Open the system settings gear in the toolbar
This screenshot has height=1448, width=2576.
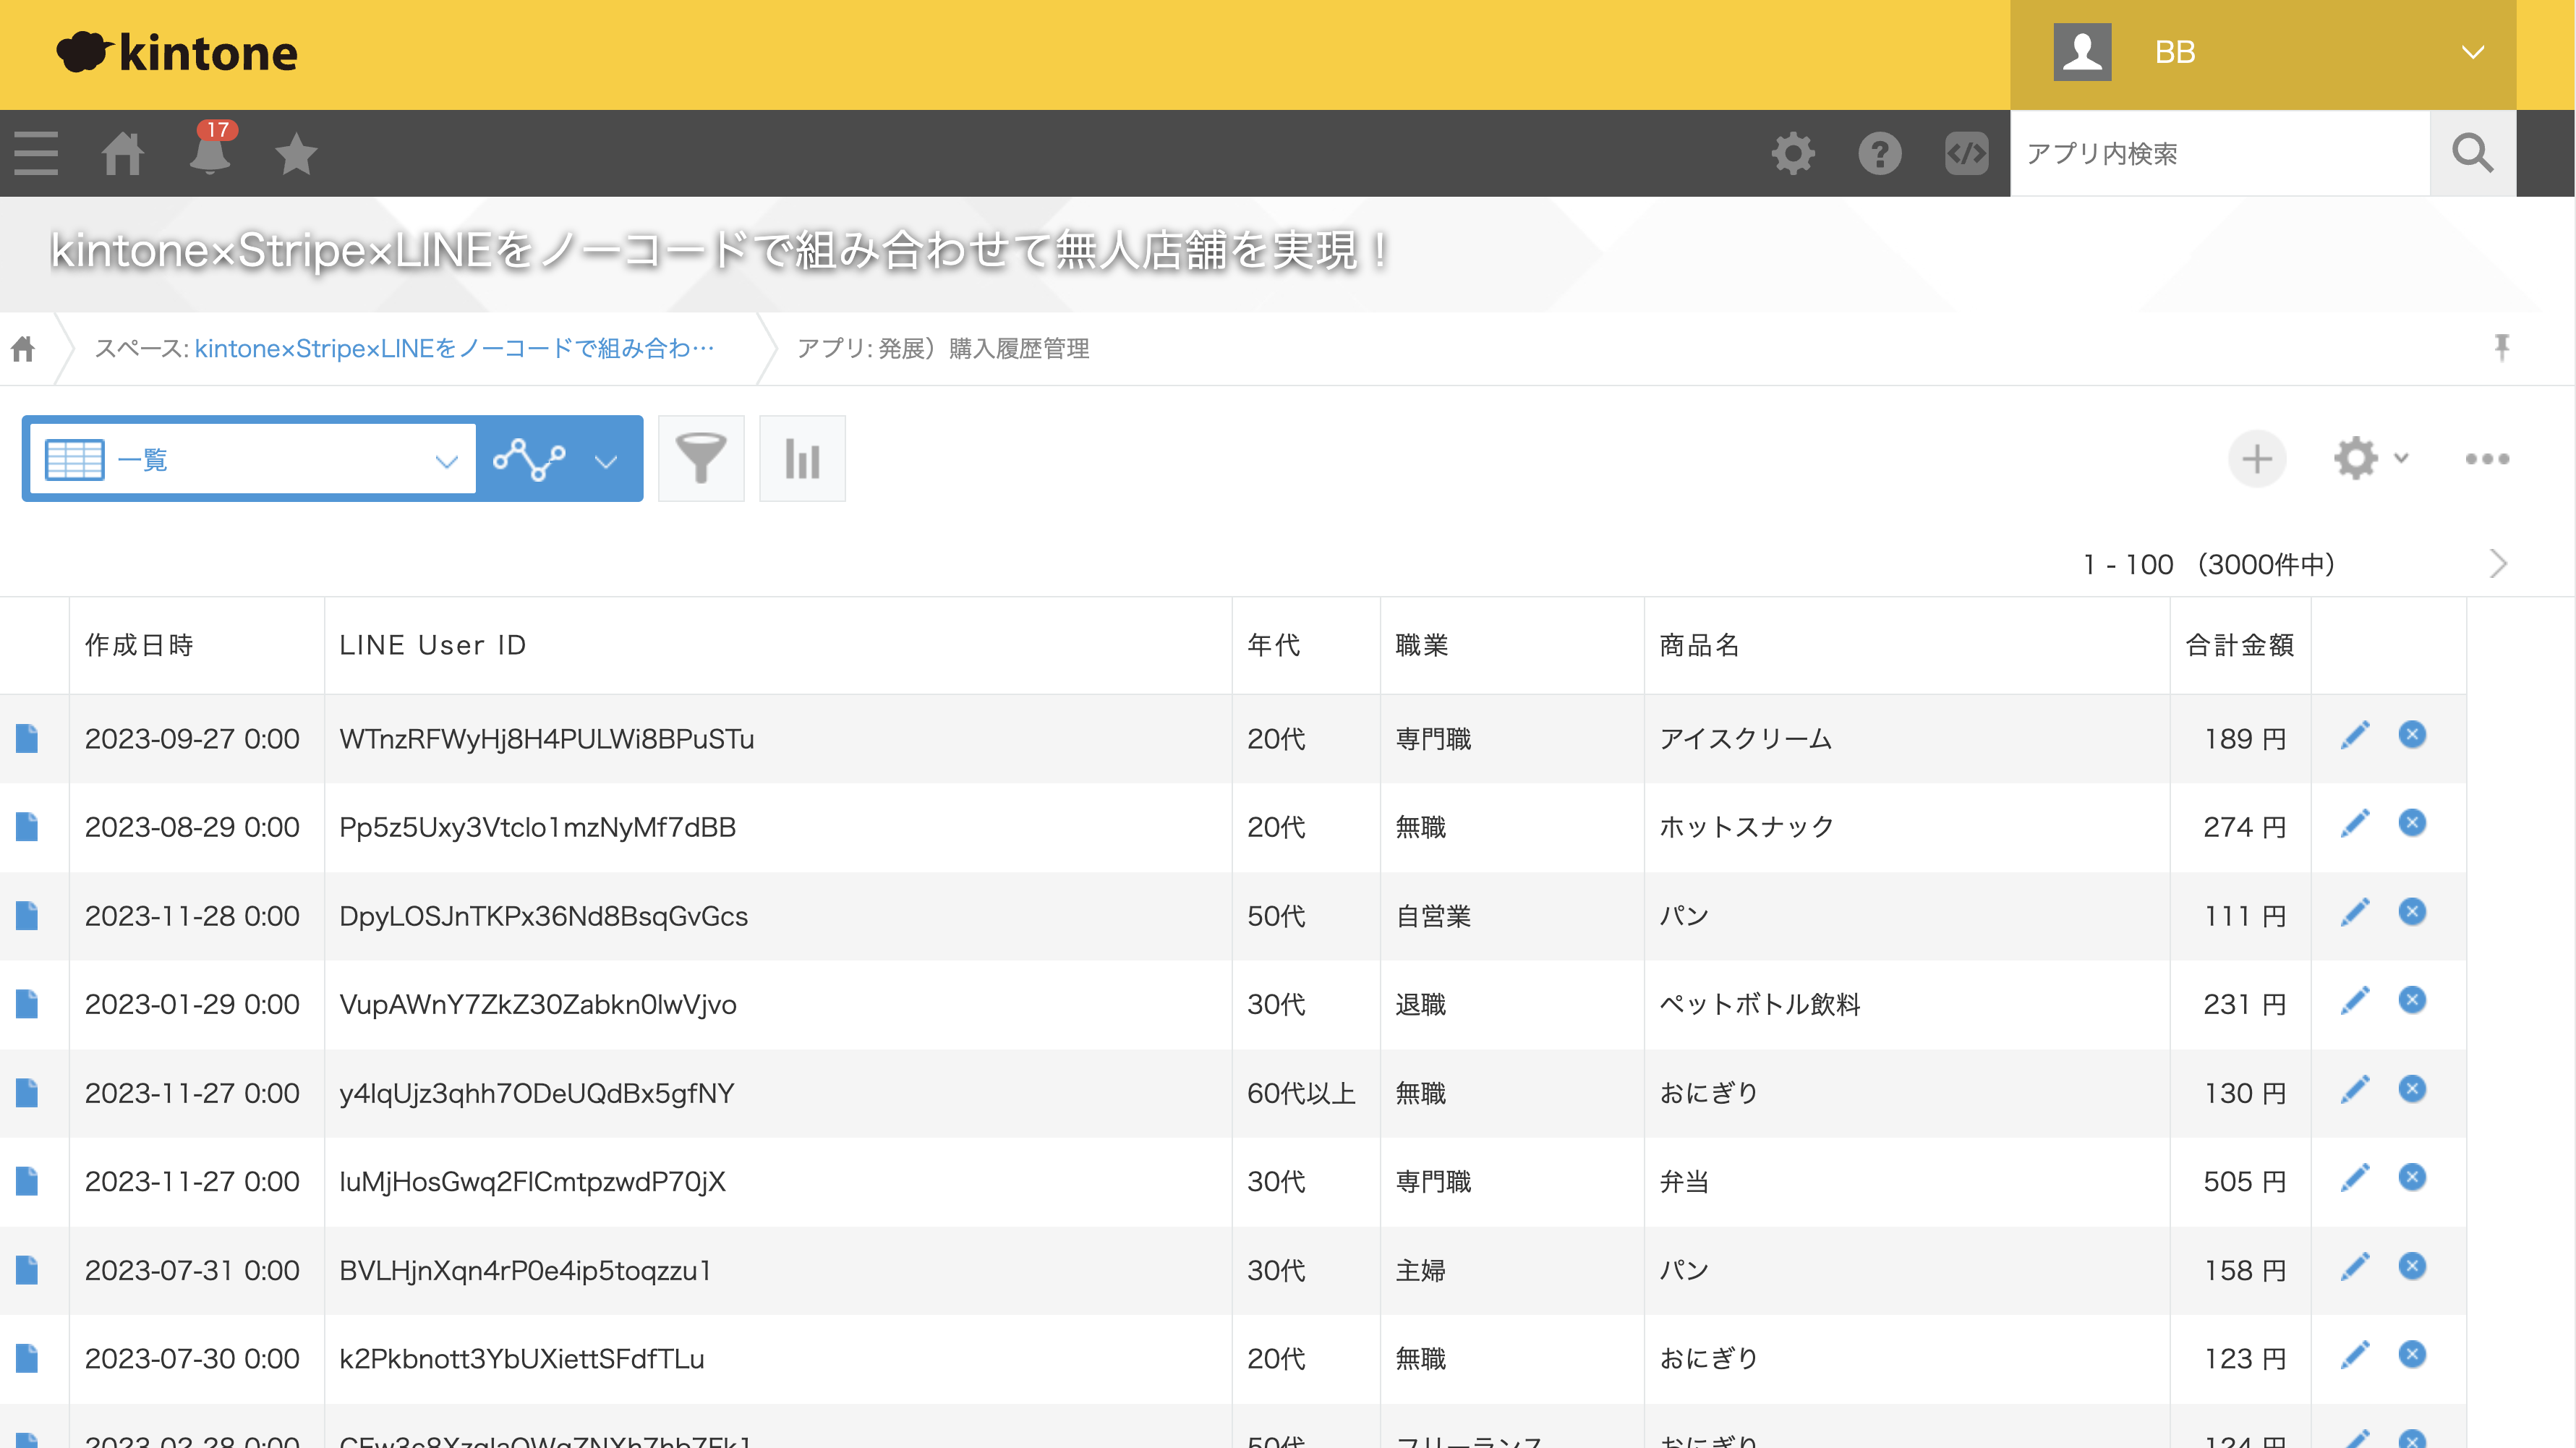click(1792, 153)
